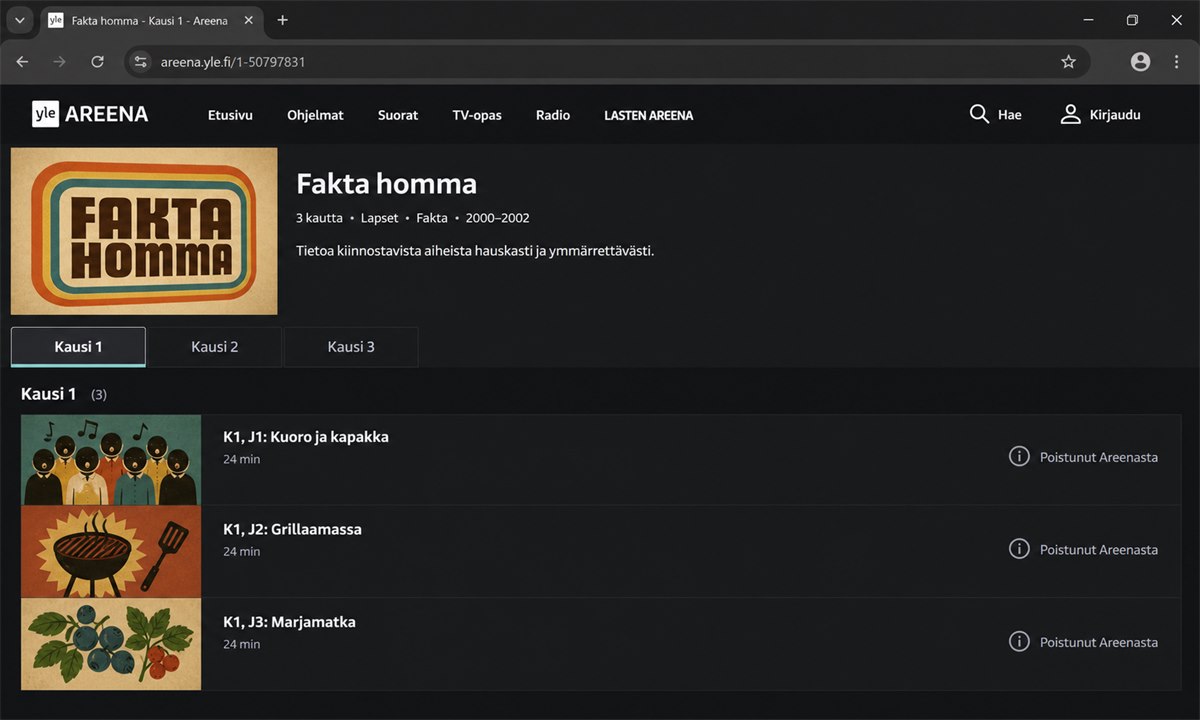Go to Lasten Areena
Image resolution: width=1200 pixels, height=720 pixels.
[x=648, y=115]
